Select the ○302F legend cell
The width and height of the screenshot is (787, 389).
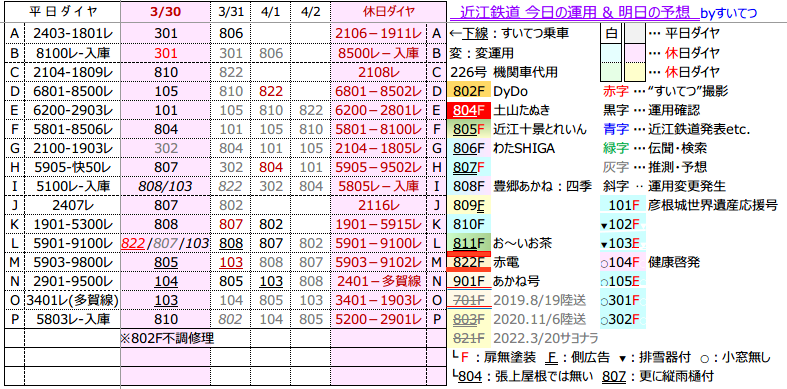624,320
